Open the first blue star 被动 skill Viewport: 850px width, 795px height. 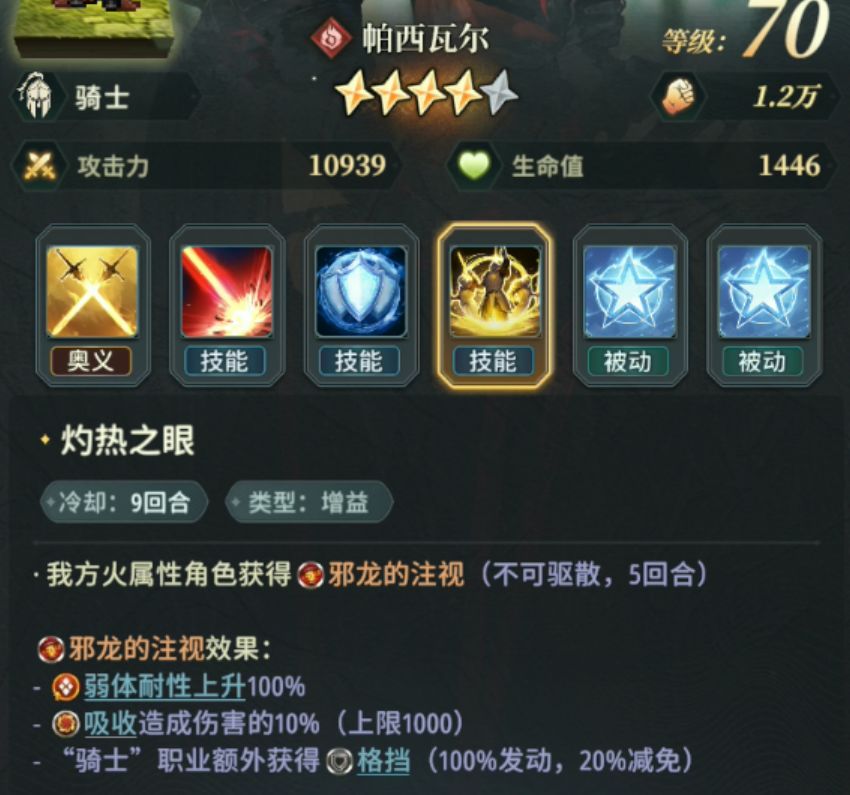click(x=629, y=292)
